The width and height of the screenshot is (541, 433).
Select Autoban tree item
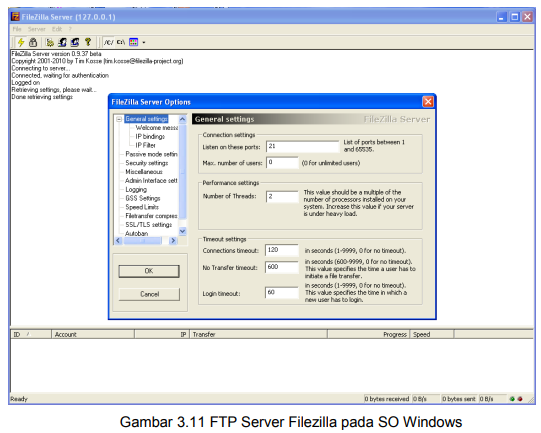136,233
